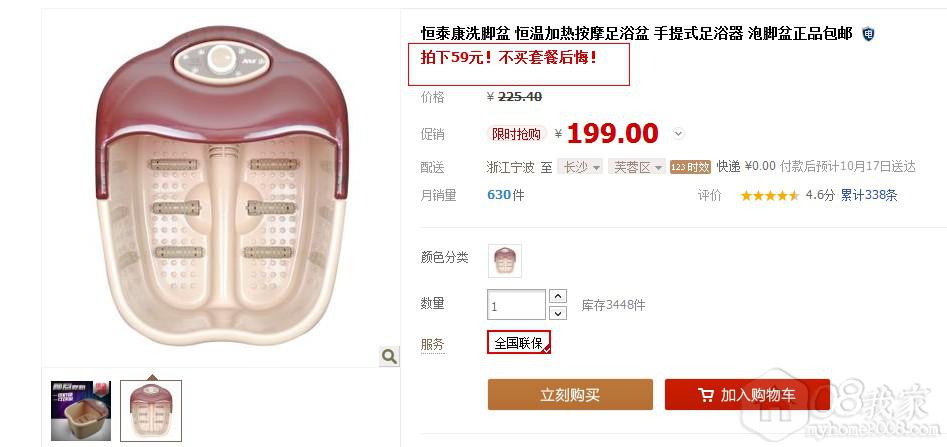
Task: Open the 长沙 city dropdown
Action: coord(580,167)
